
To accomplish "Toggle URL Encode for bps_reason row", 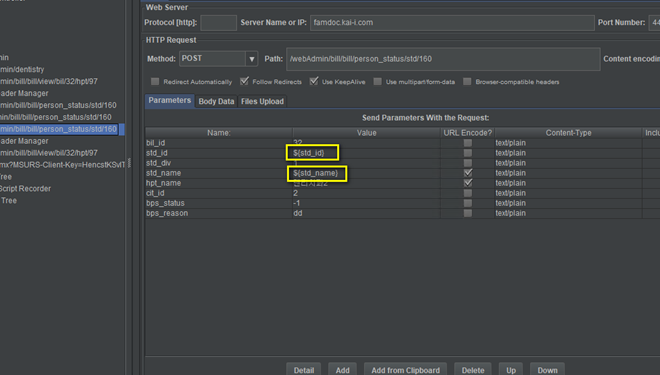I will 468,213.
